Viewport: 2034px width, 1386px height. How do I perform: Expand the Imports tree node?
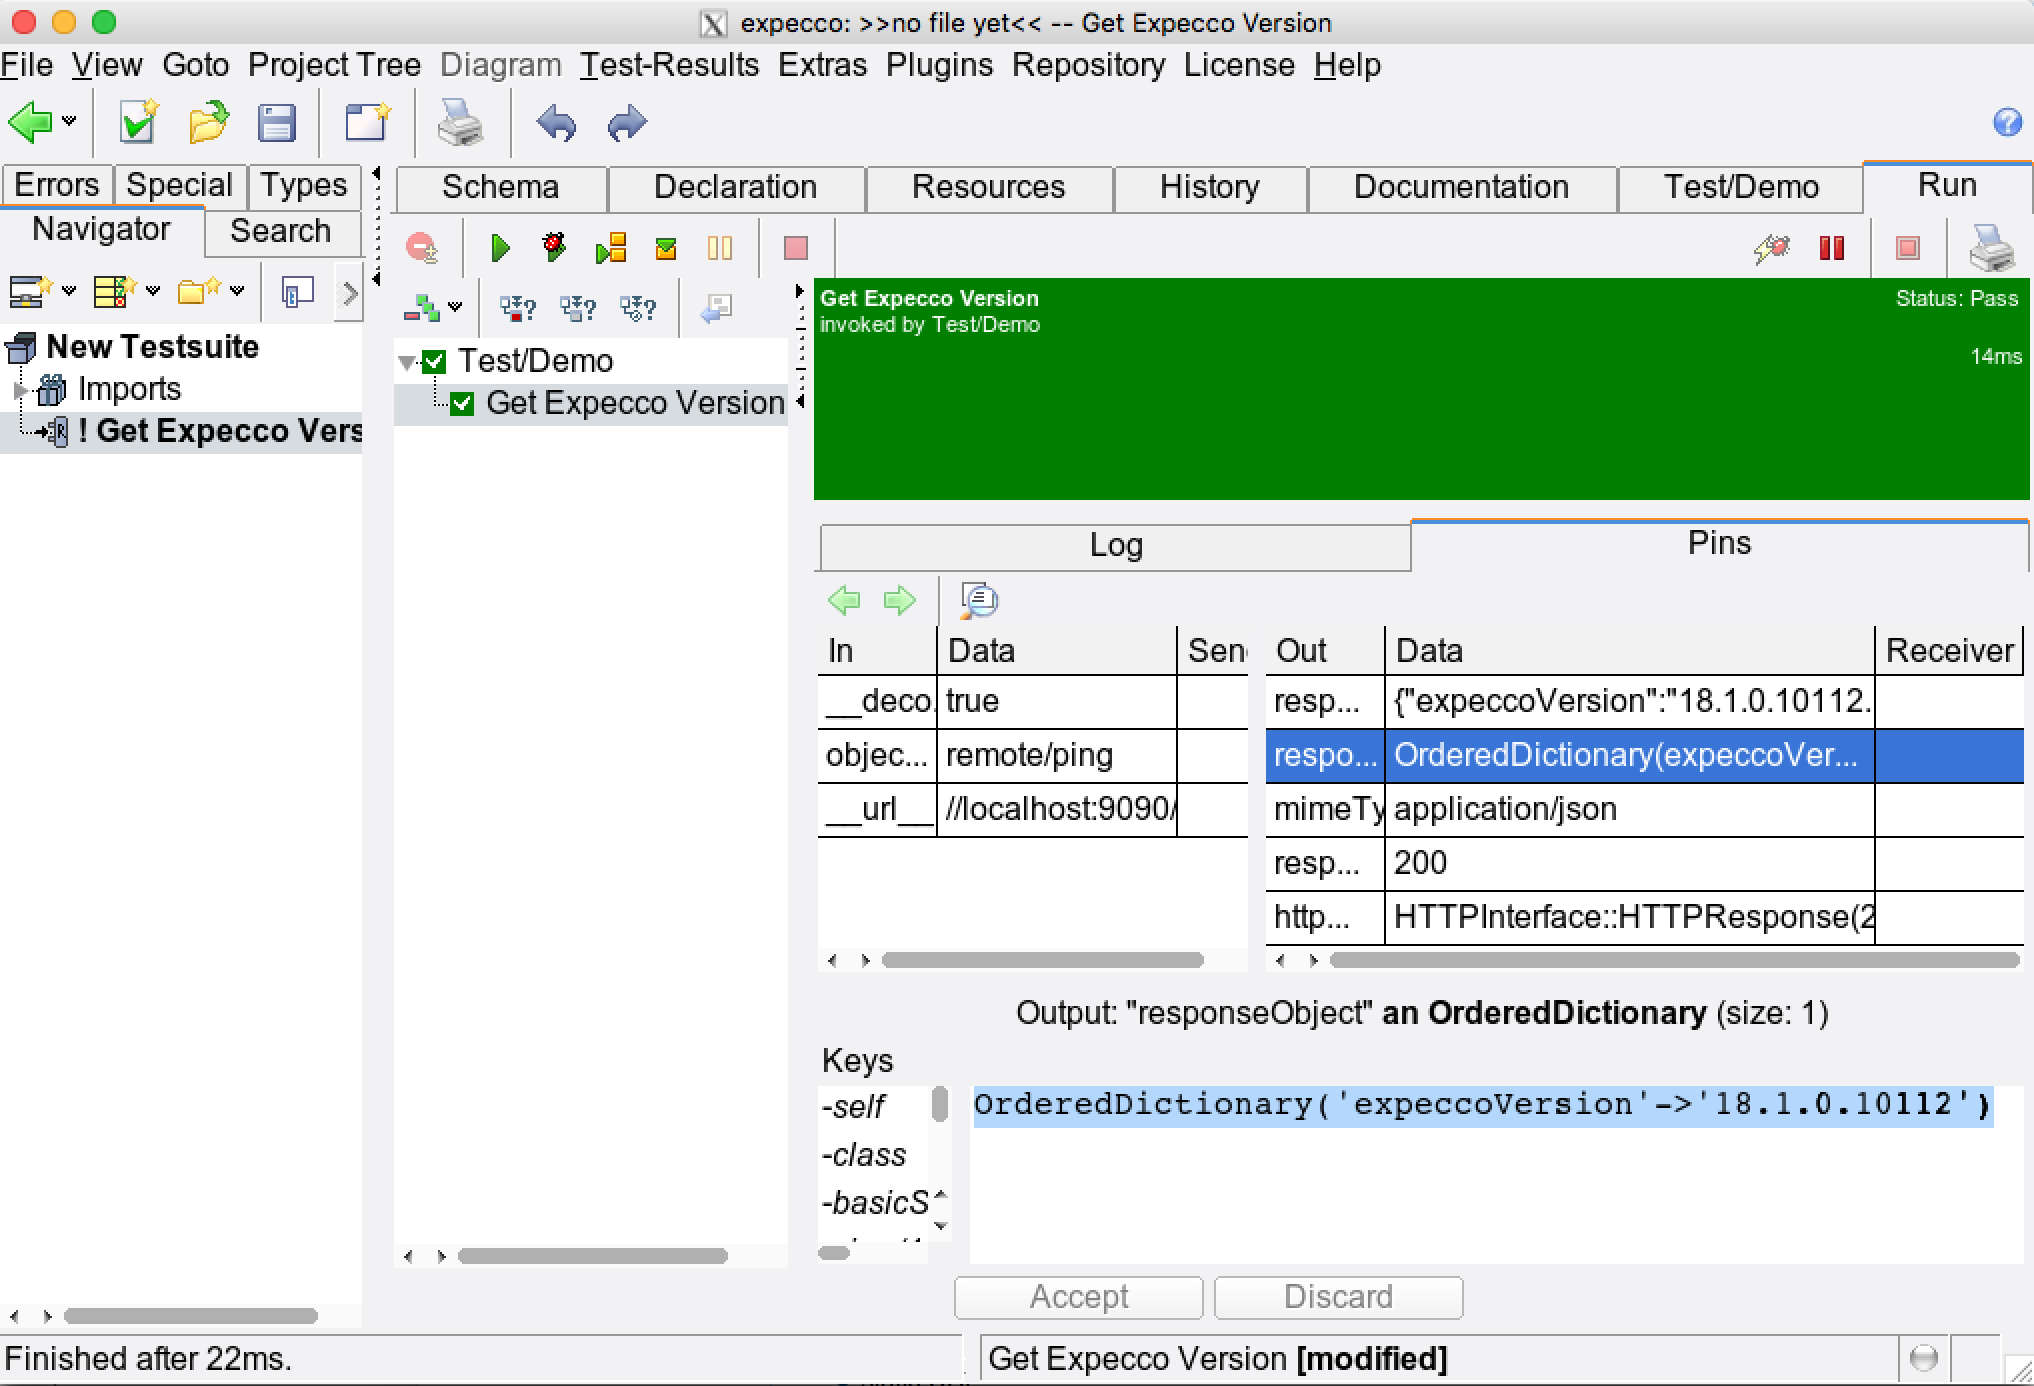click(19, 389)
